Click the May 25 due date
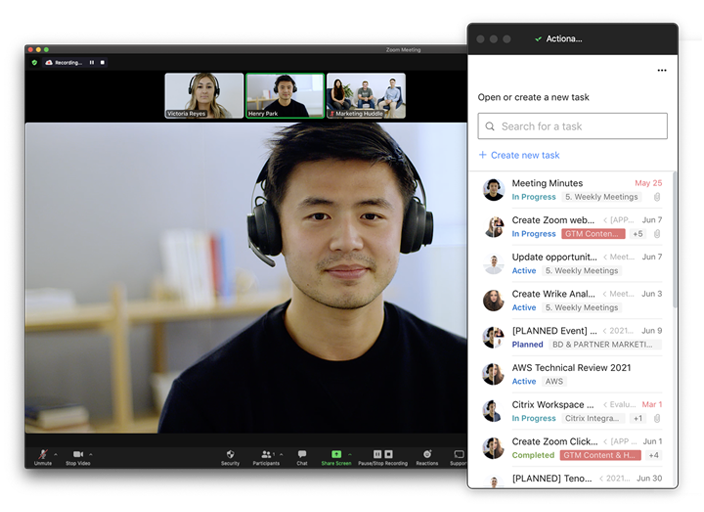The height and width of the screenshot is (512, 704). point(648,183)
